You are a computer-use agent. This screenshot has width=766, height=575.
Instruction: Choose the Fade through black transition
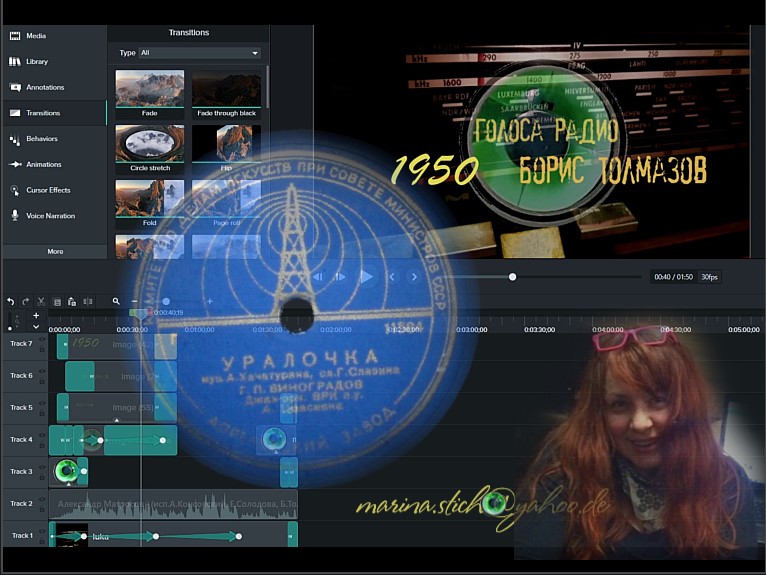click(x=226, y=94)
